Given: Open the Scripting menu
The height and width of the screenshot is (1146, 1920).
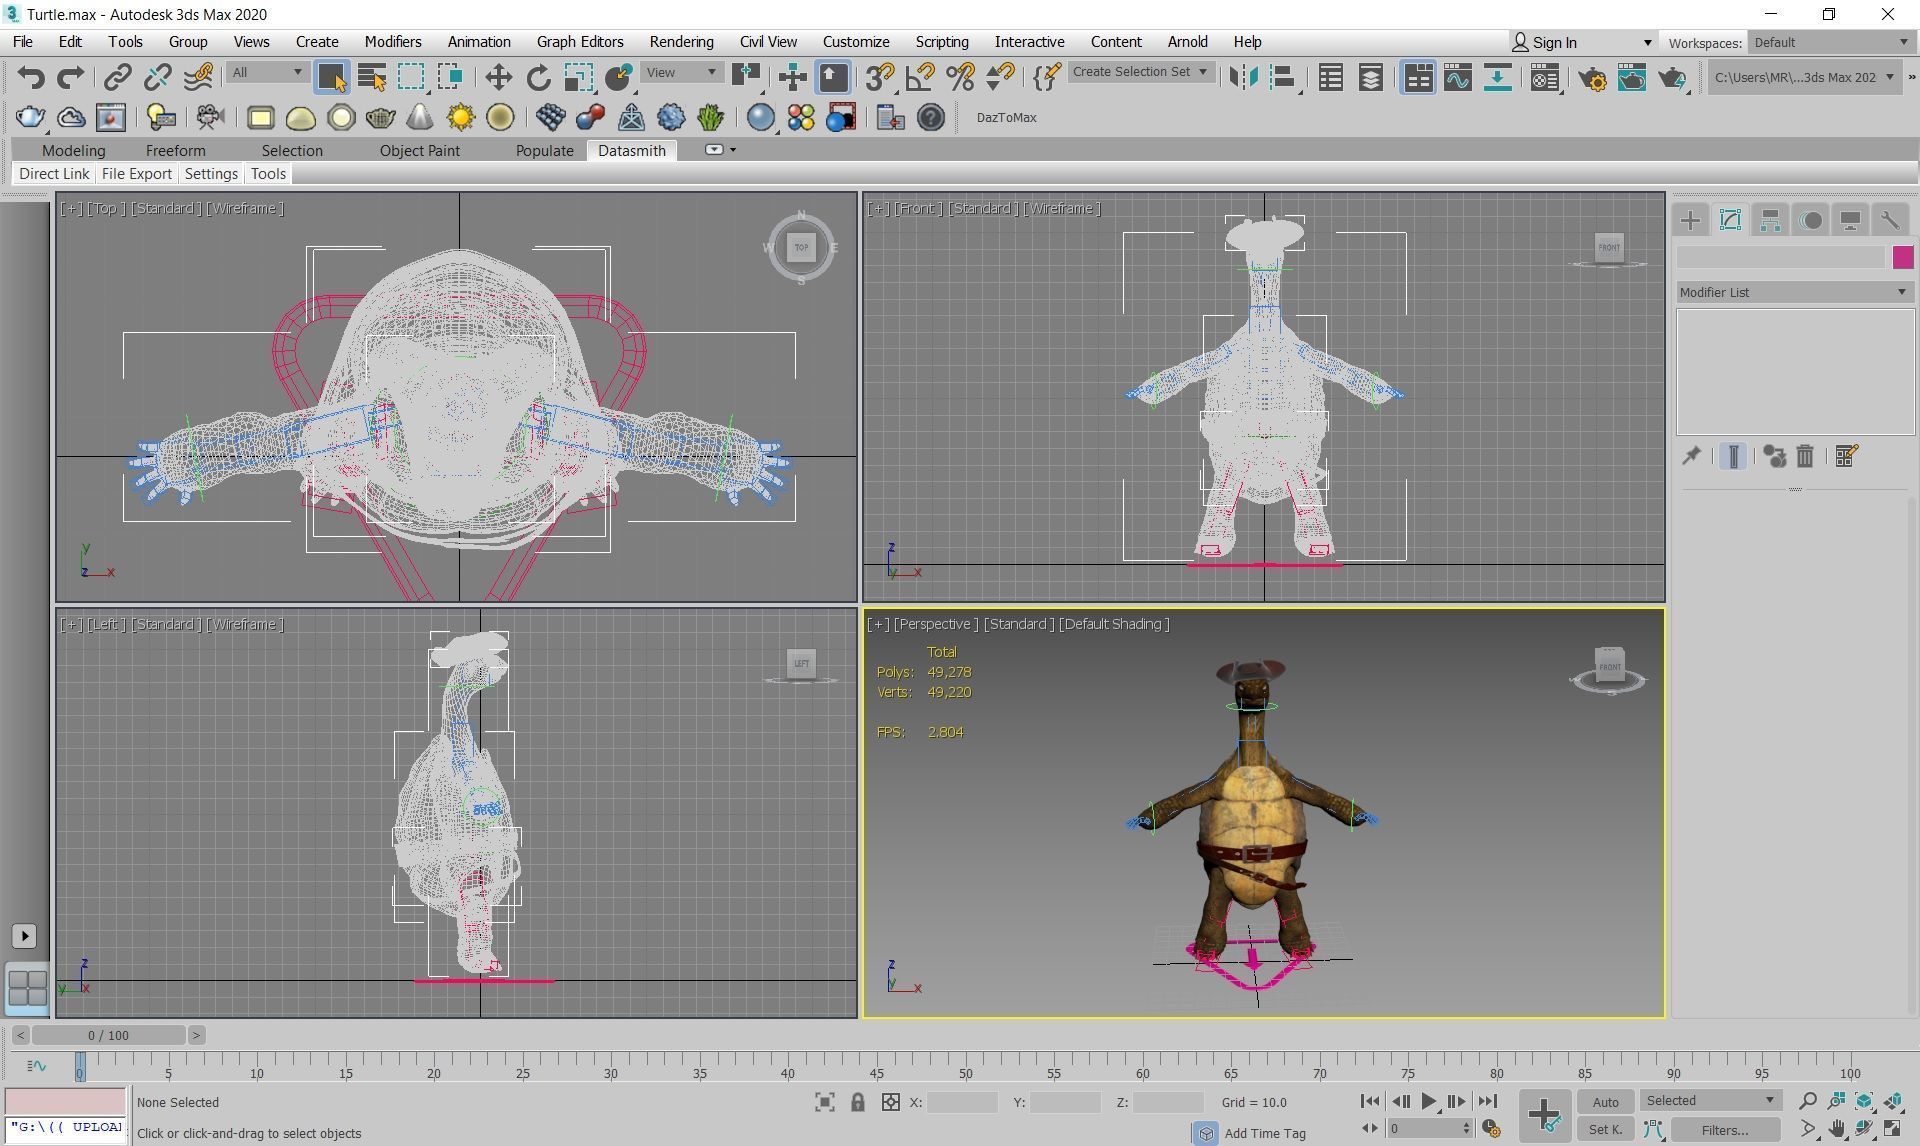Looking at the screenshot, I should (942, 42).
